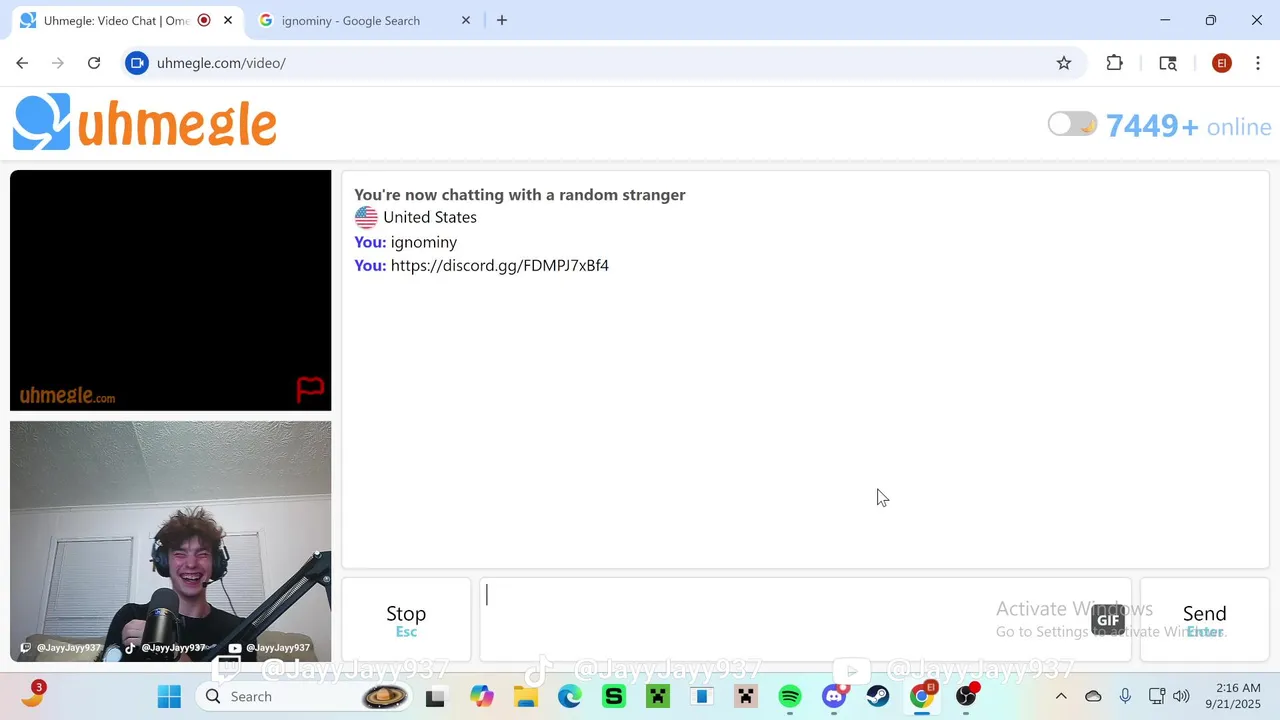Open the Minecraft creeper icon in taskbar

(x=658, y=696)
